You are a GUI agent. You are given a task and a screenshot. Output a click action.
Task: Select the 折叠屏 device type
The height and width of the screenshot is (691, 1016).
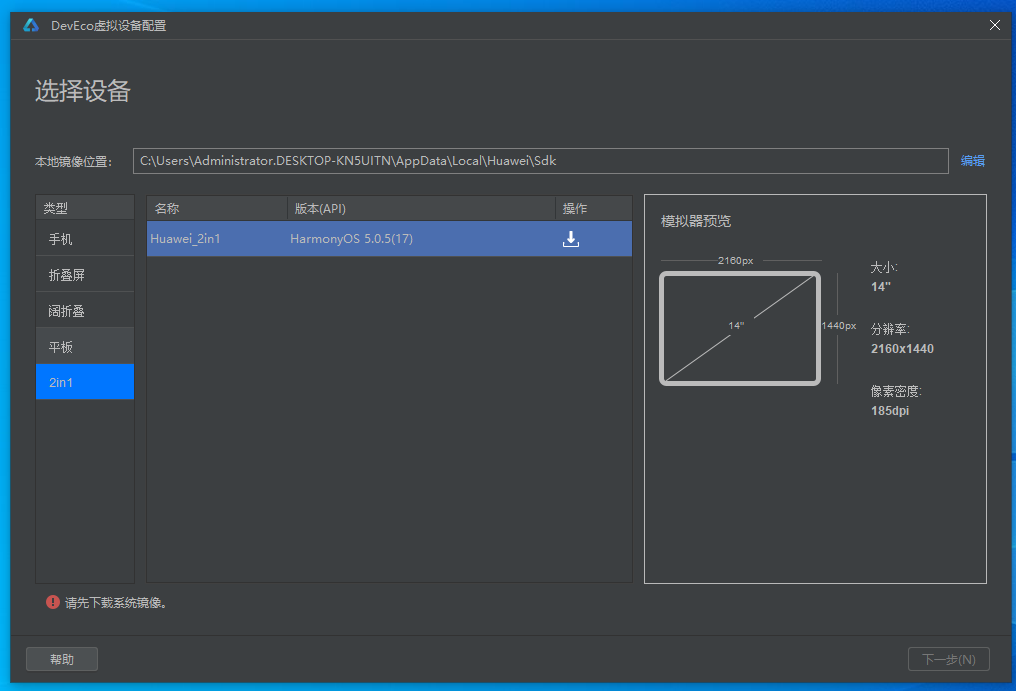coord(85,275)
